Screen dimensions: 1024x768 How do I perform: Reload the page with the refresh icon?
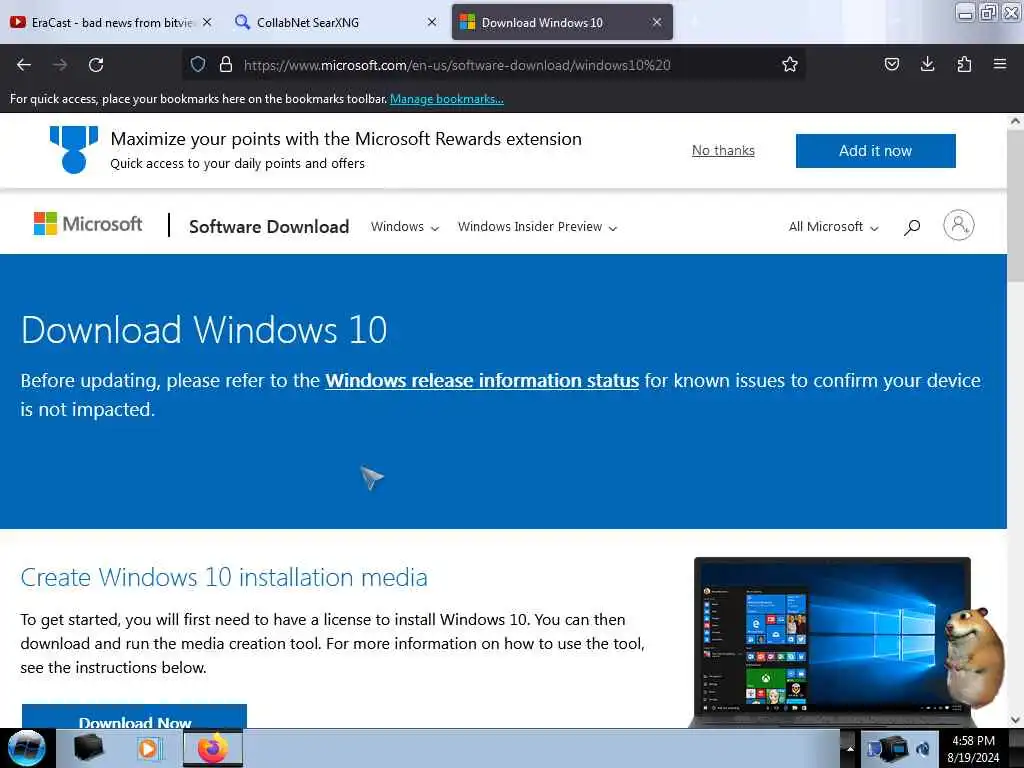(96, 65)
